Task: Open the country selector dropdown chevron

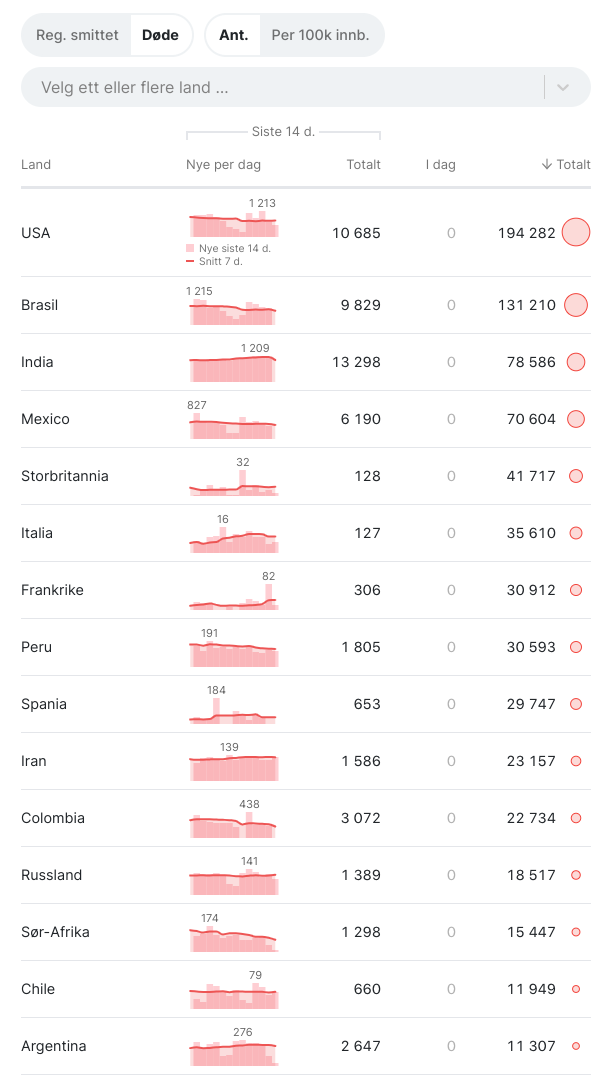Action: 563,87
